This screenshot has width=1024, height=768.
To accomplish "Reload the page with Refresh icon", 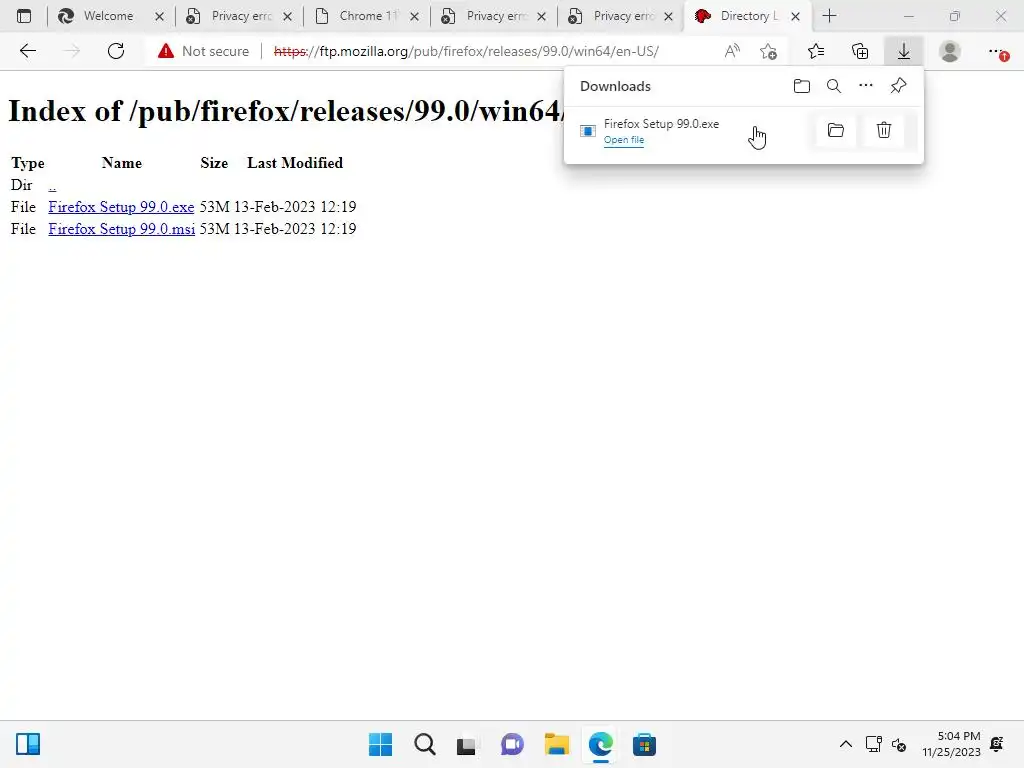I will tap(116, 51).
